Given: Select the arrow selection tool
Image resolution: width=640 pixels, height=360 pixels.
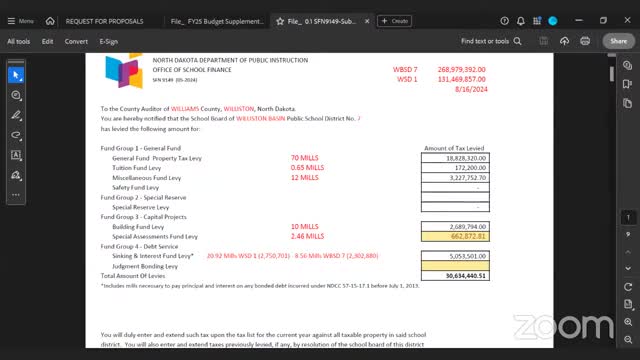Looking at the screenshot, I should coord(16,75).
